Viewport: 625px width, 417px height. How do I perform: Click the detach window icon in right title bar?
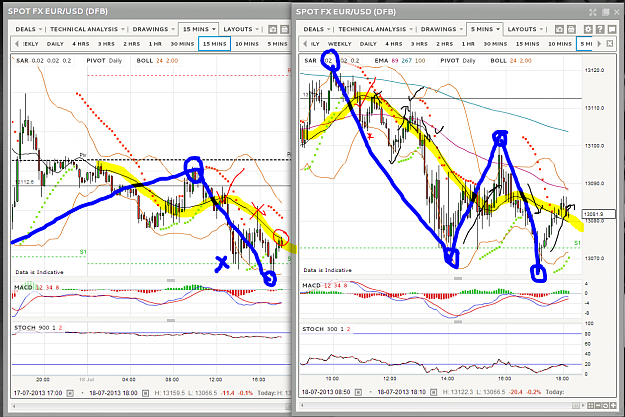coord(605,12)
